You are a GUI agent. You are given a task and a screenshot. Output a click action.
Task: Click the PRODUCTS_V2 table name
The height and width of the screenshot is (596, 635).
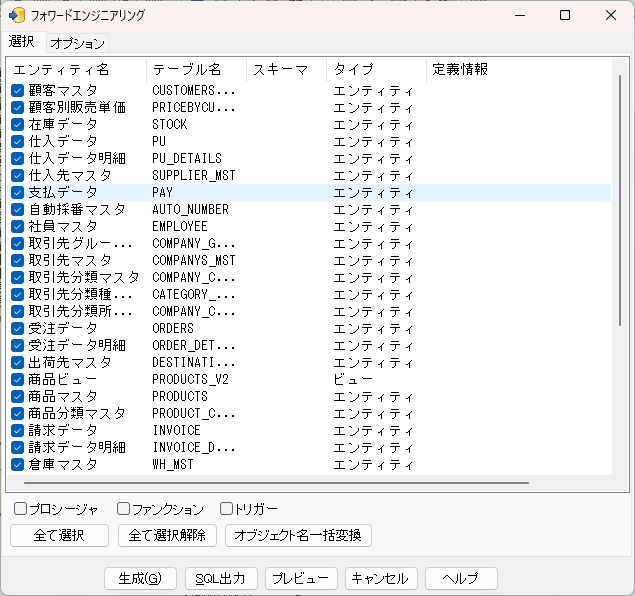click(190, 379)
